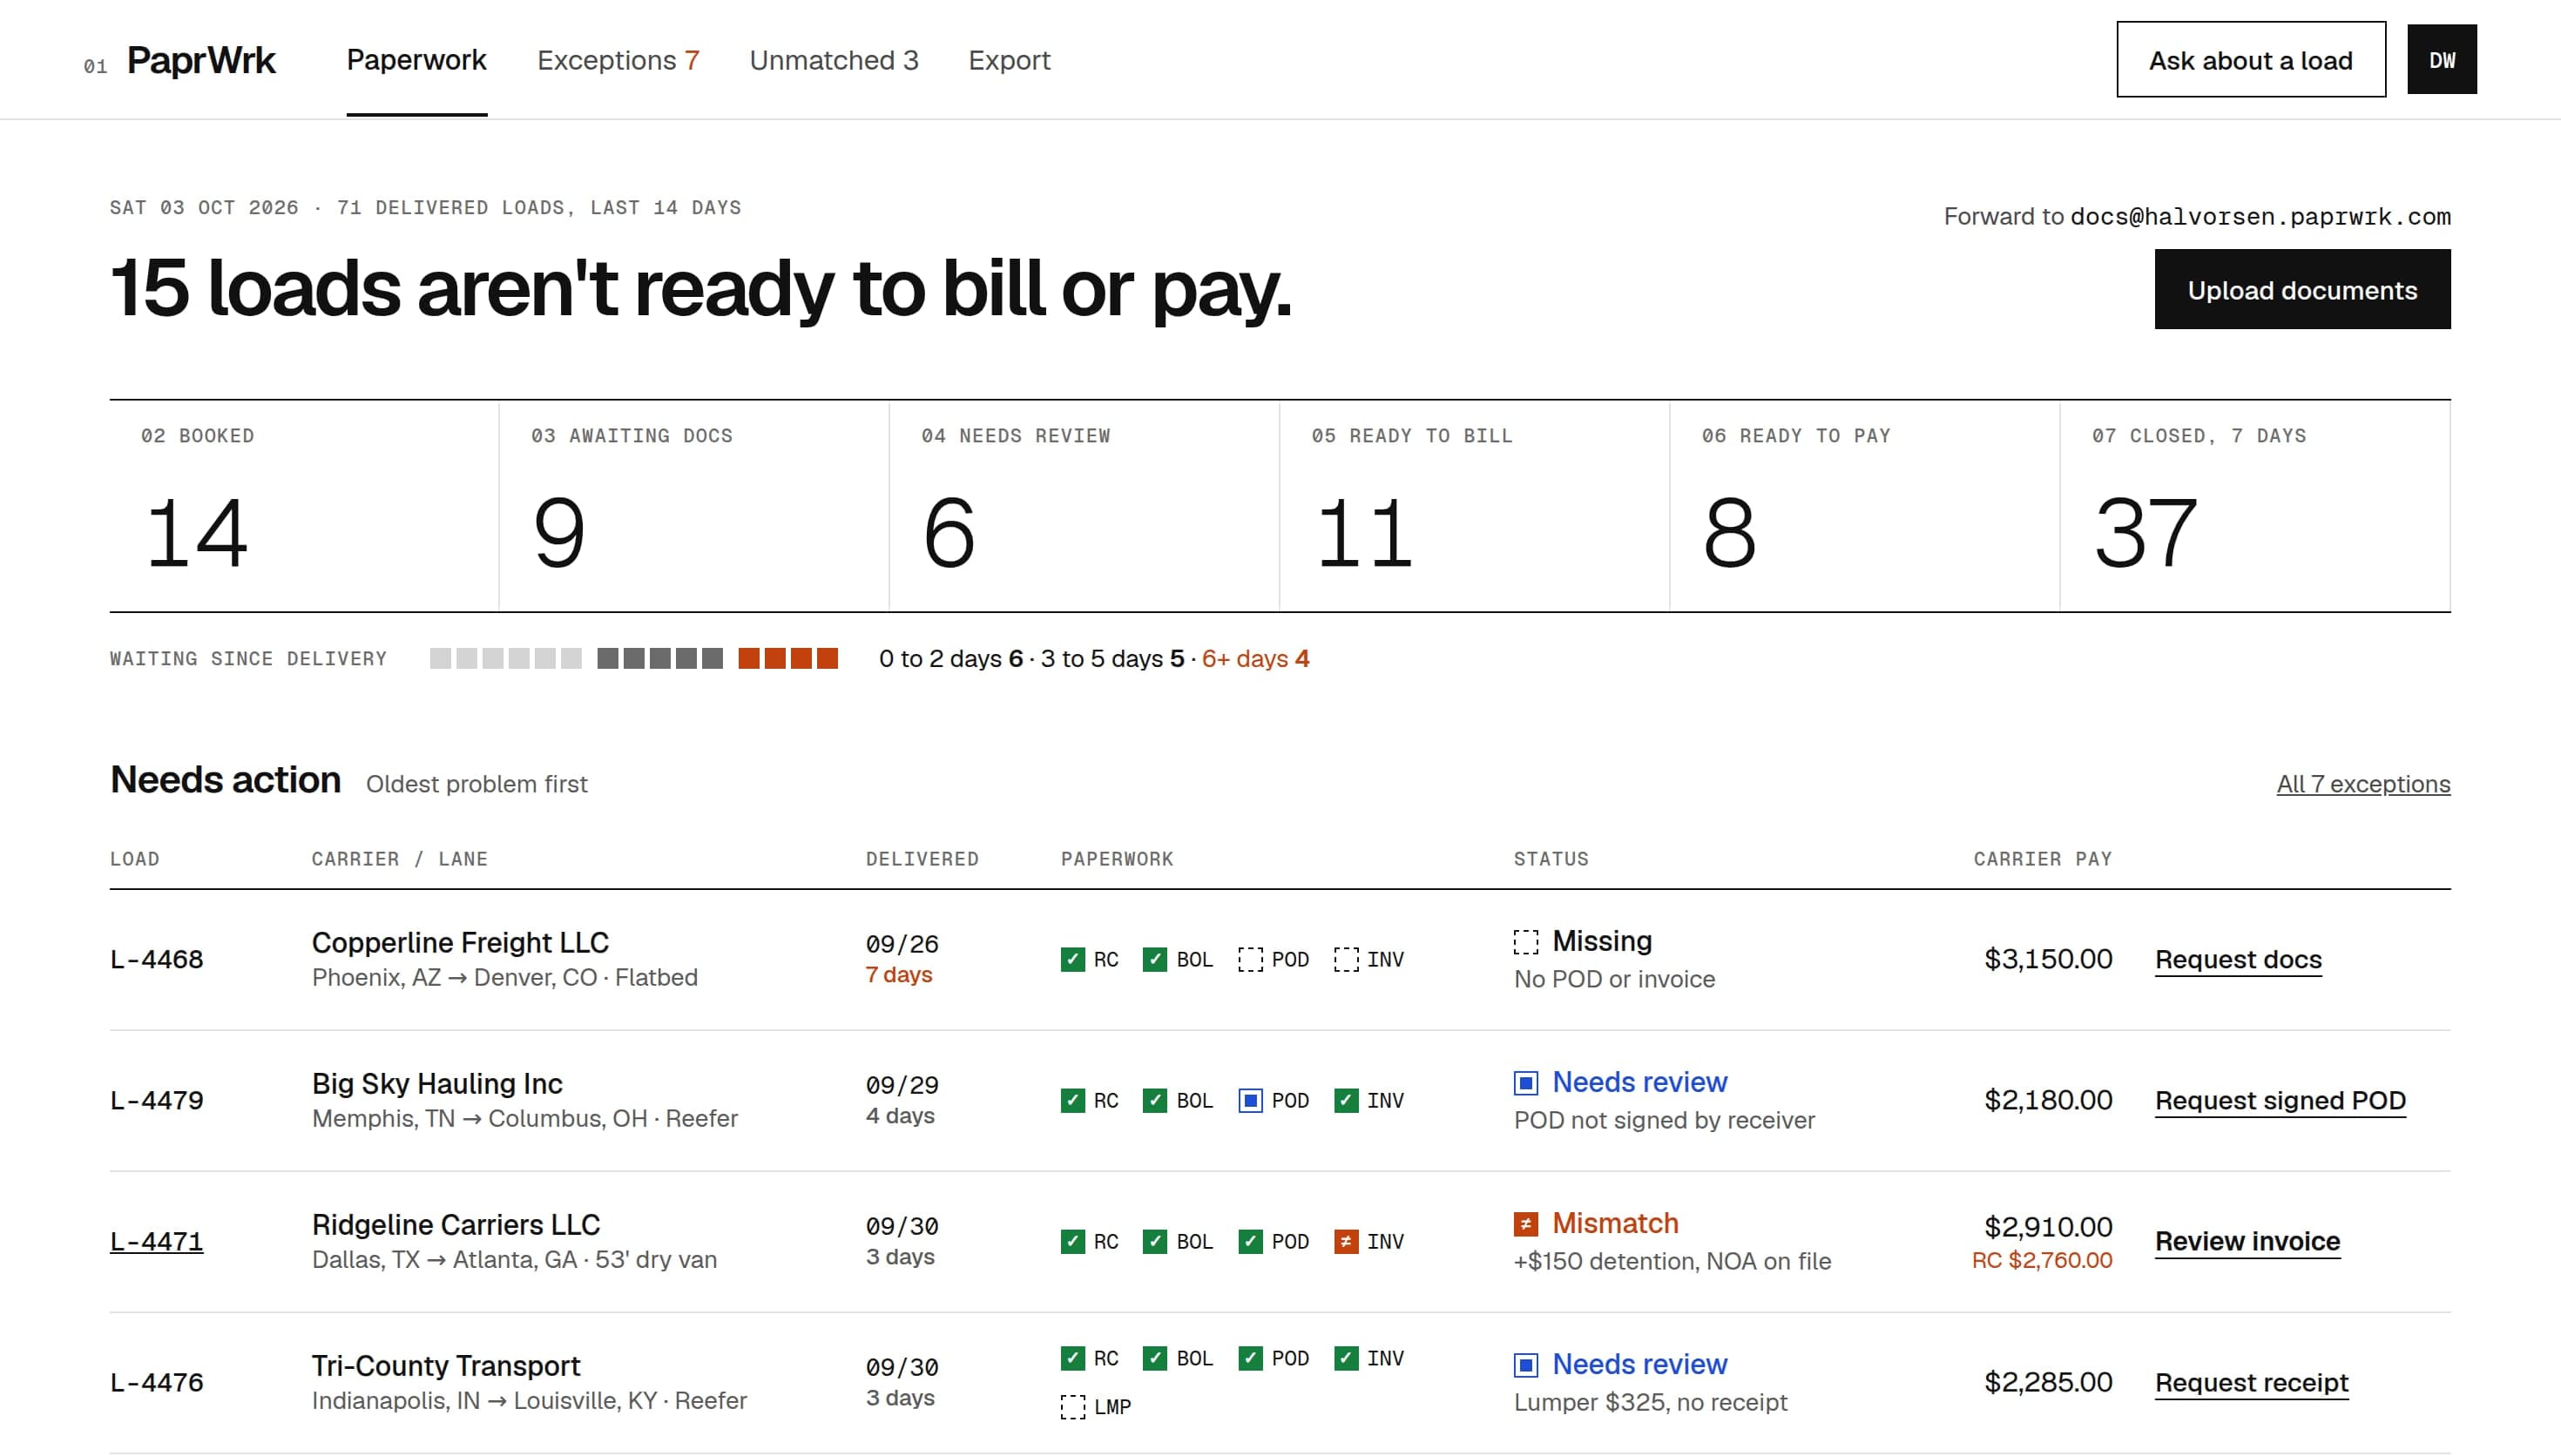Select the Booked 14 stage card

tap(304, 506)
